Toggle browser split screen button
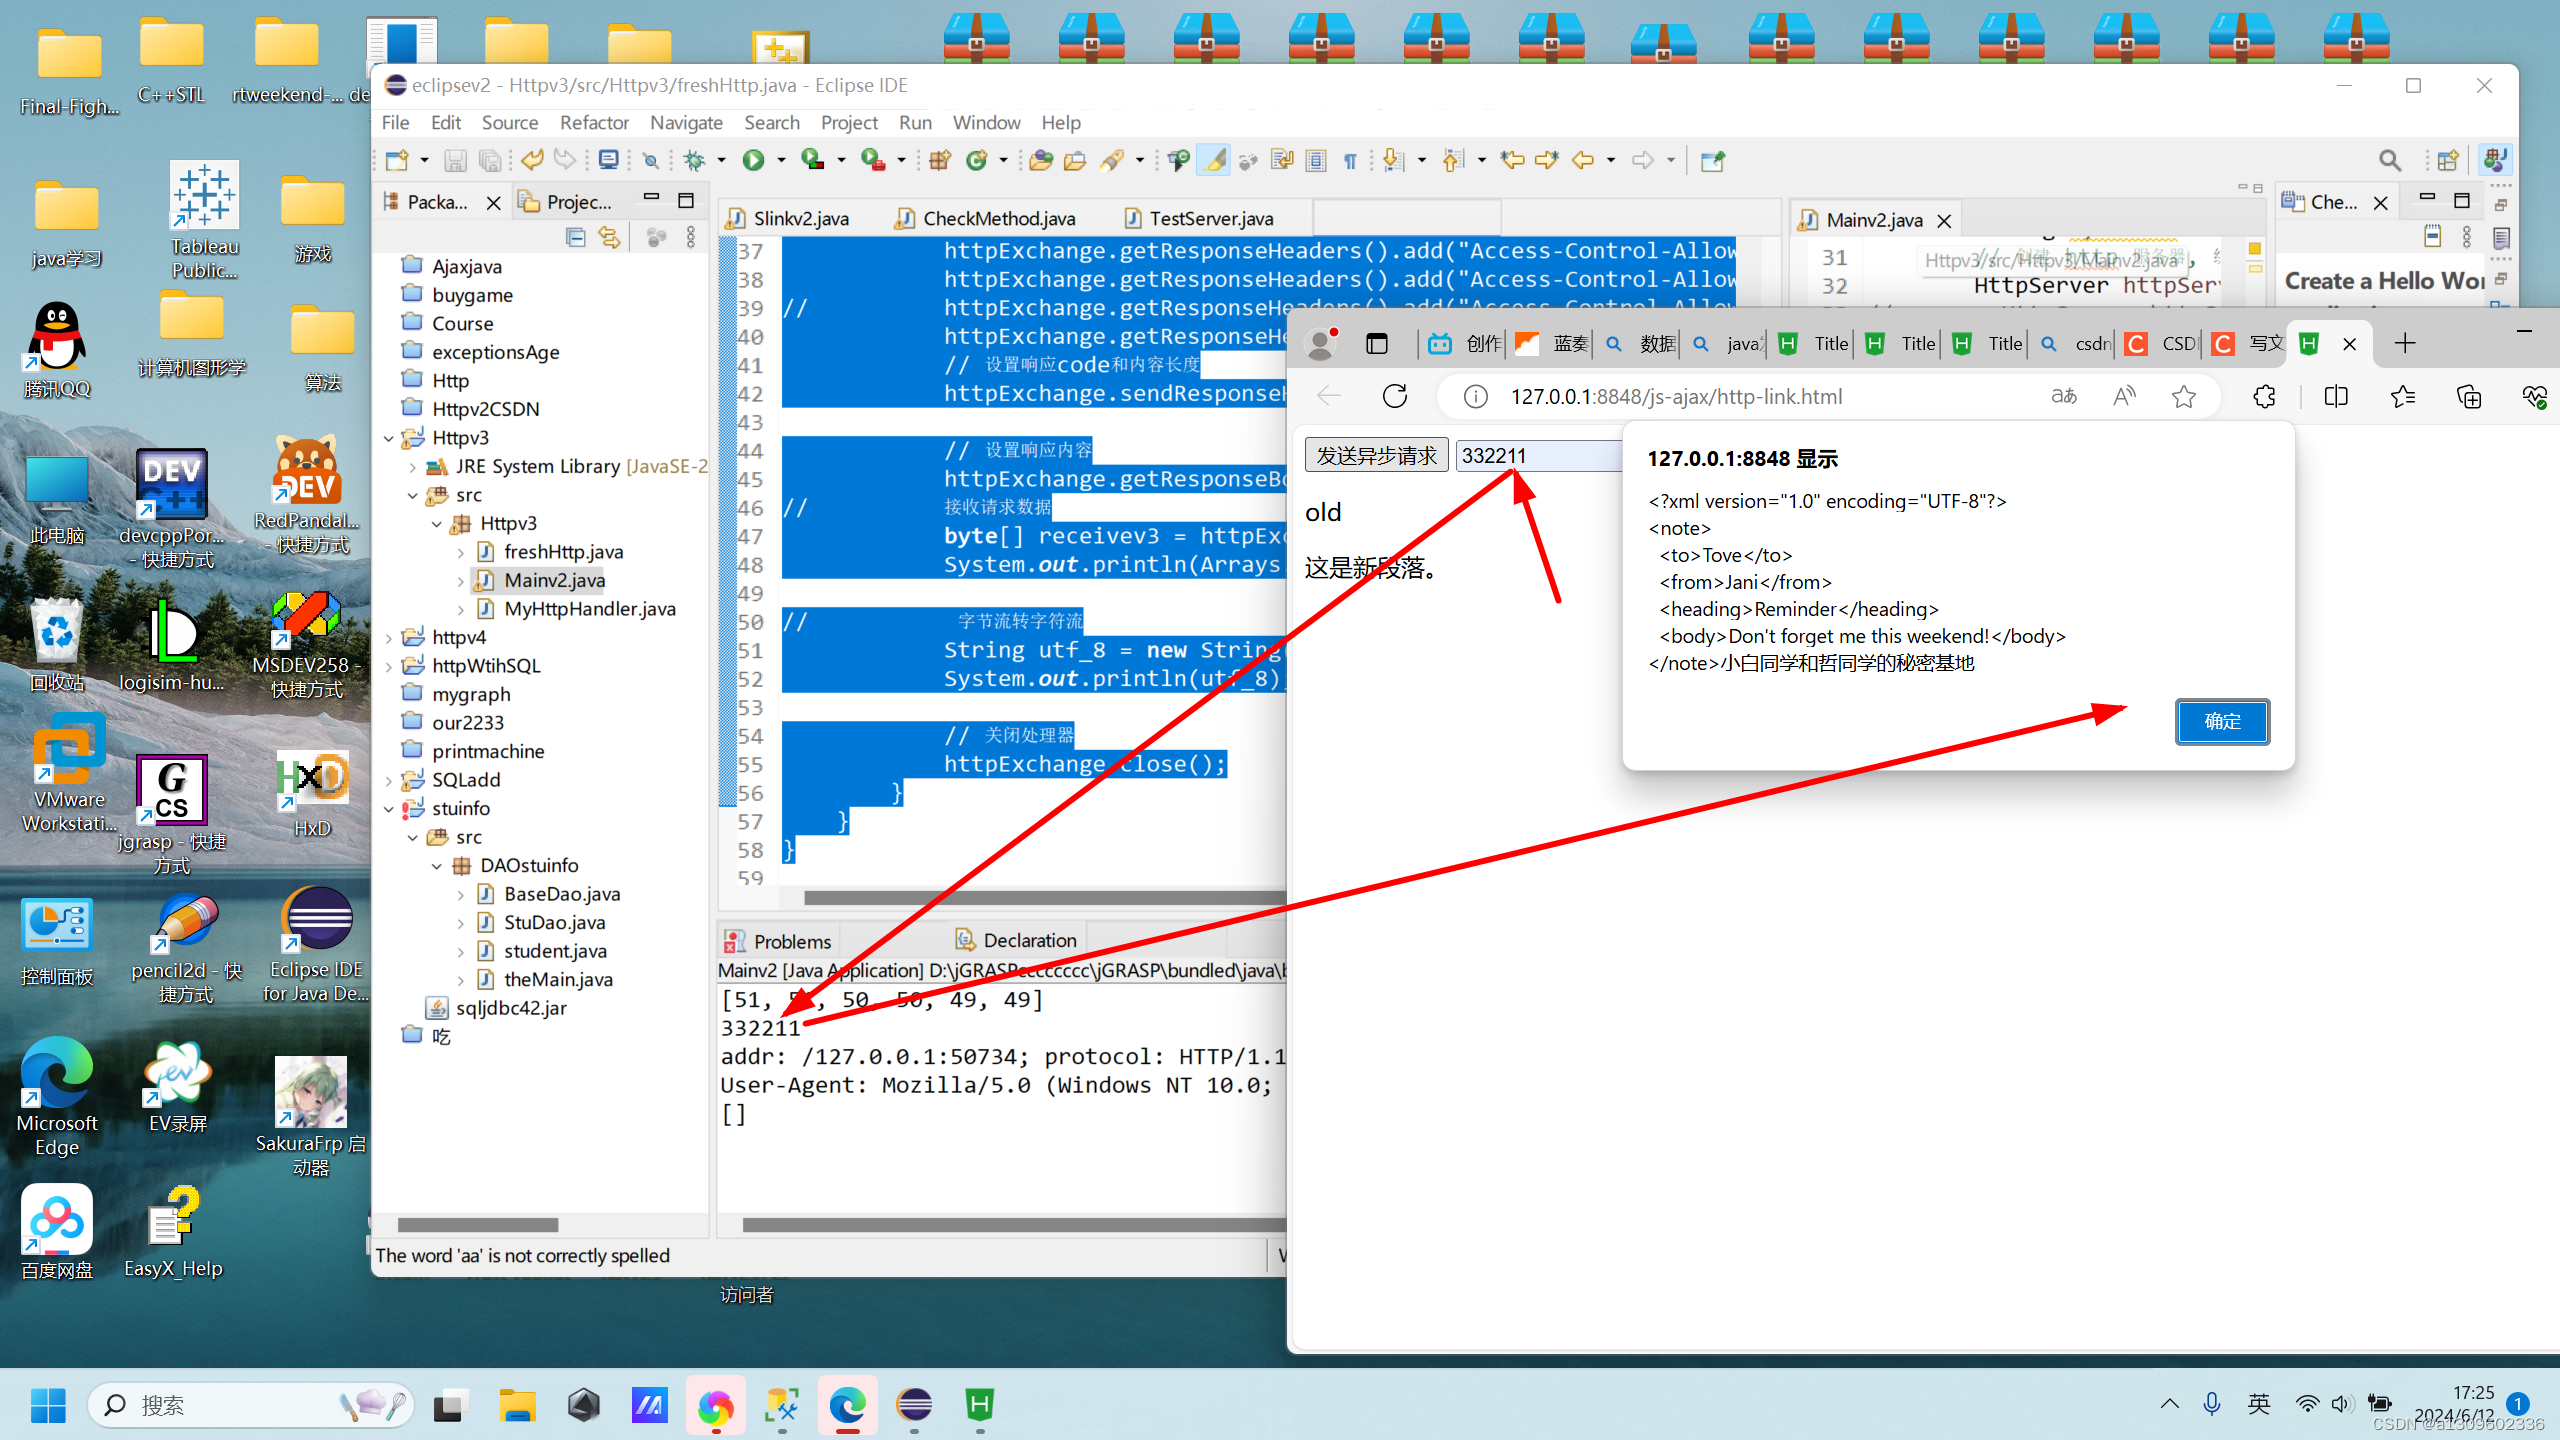The width and height of the screenshot is (2560, 1440). point(2336,397)
